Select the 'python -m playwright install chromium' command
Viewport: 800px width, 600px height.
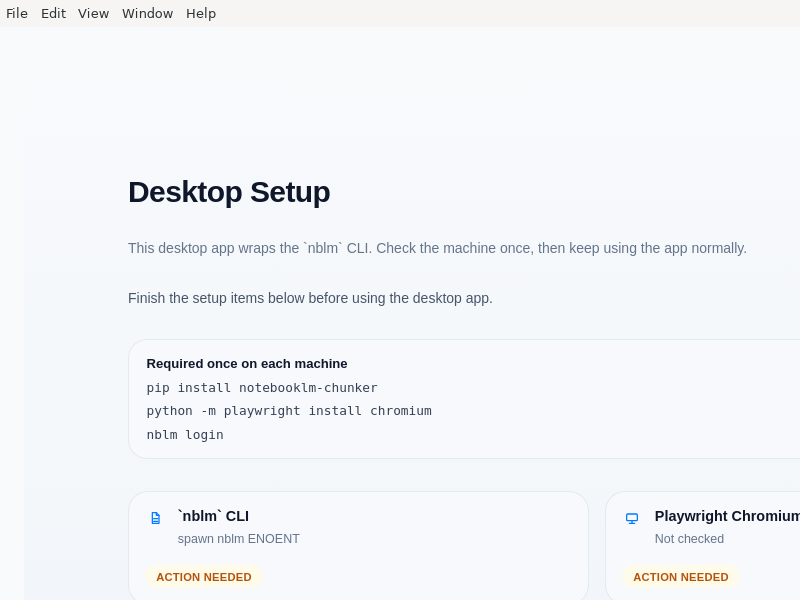pyautogui.click(x=289, y=411)
